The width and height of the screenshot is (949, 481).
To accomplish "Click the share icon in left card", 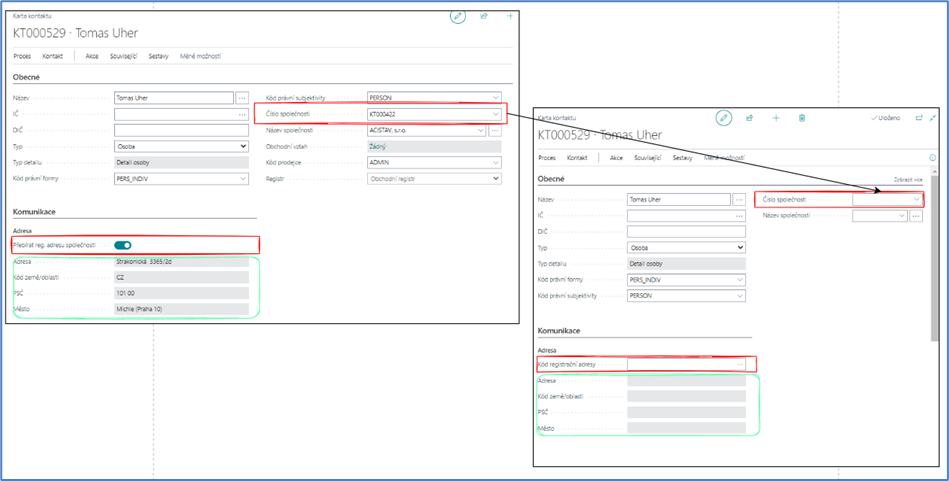I will [484, 16].
